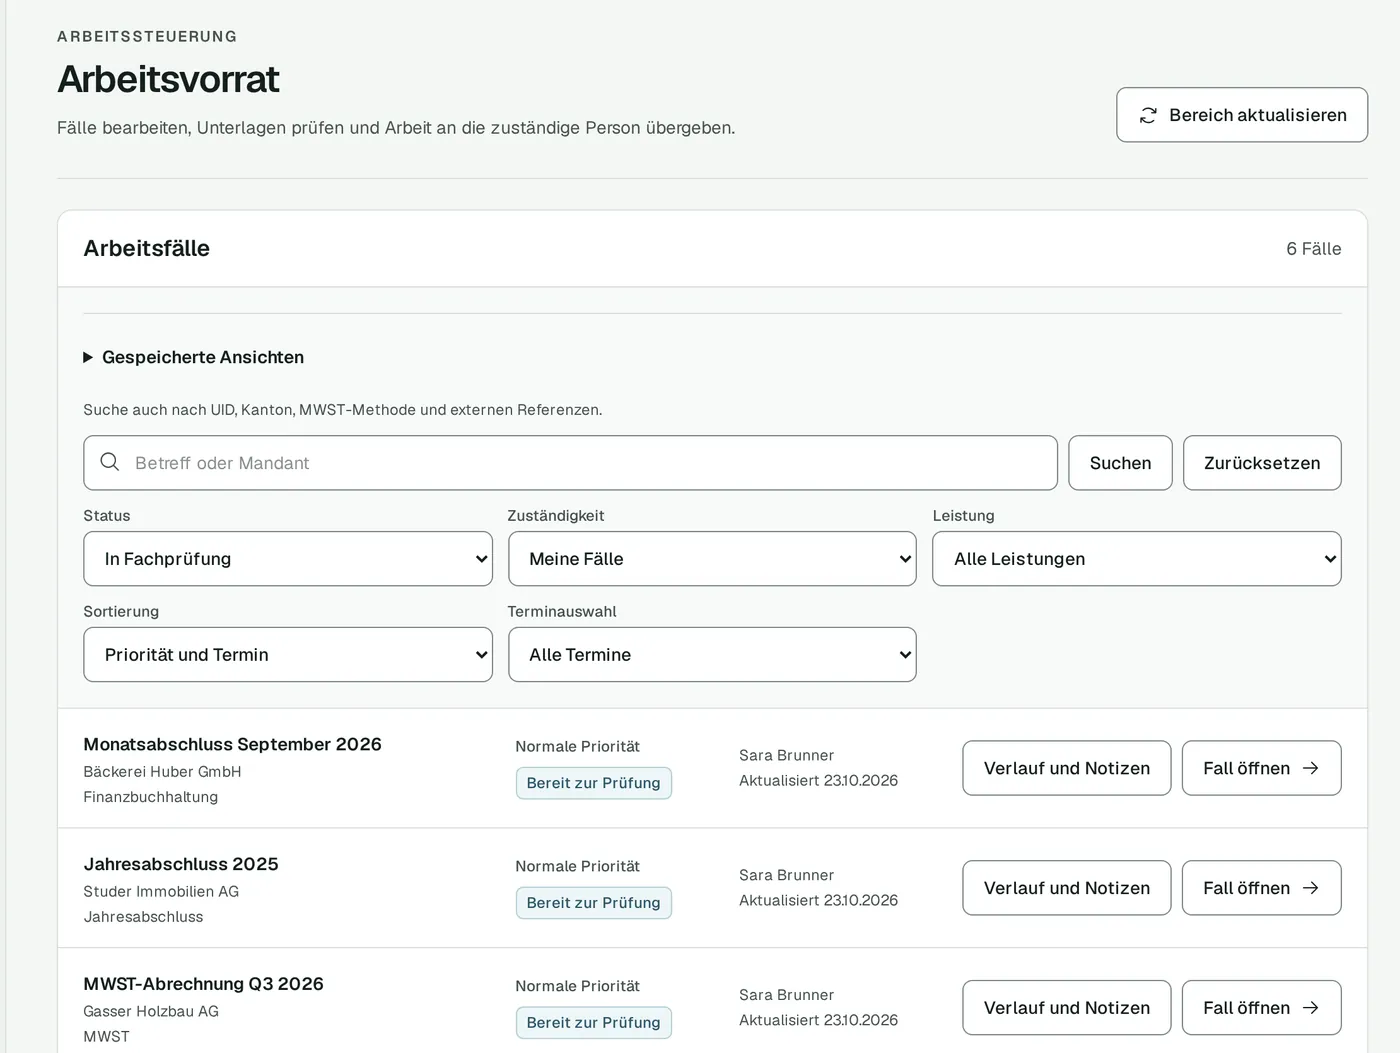Focus the Betreff oder Mandant search field
Screen dimensions: 1400x1053
tap(570, 463)
